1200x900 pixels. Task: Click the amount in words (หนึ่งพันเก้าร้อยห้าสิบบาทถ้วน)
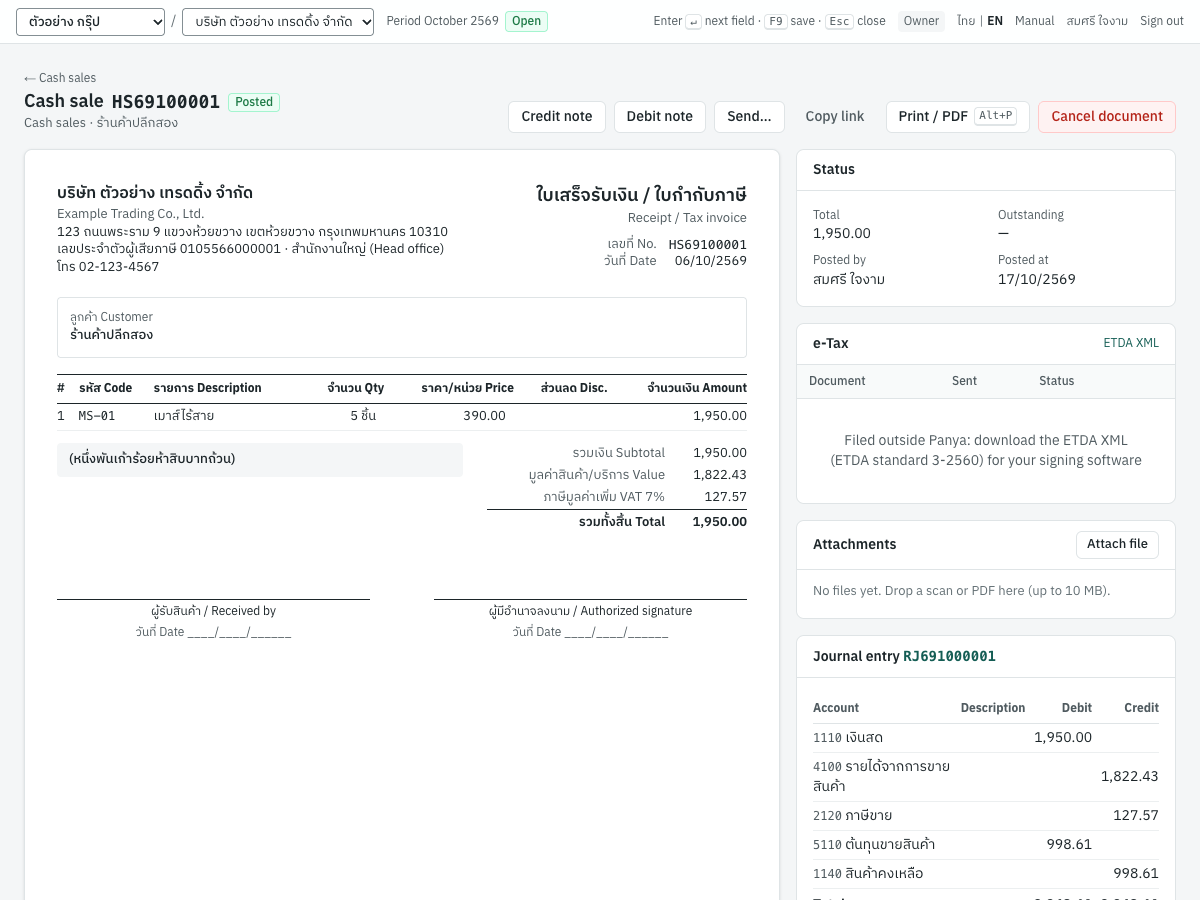(x=152, y=459)
